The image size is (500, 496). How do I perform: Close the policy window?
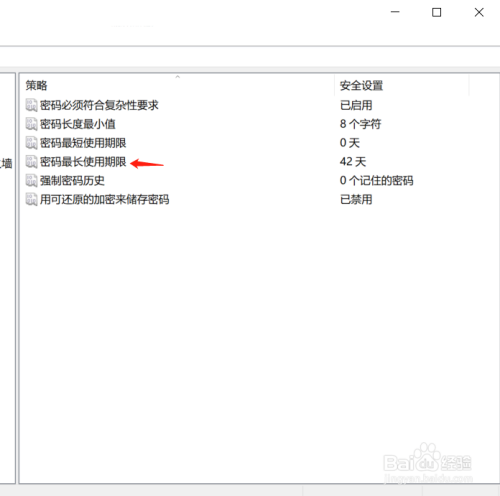click(x=479, y=12)
